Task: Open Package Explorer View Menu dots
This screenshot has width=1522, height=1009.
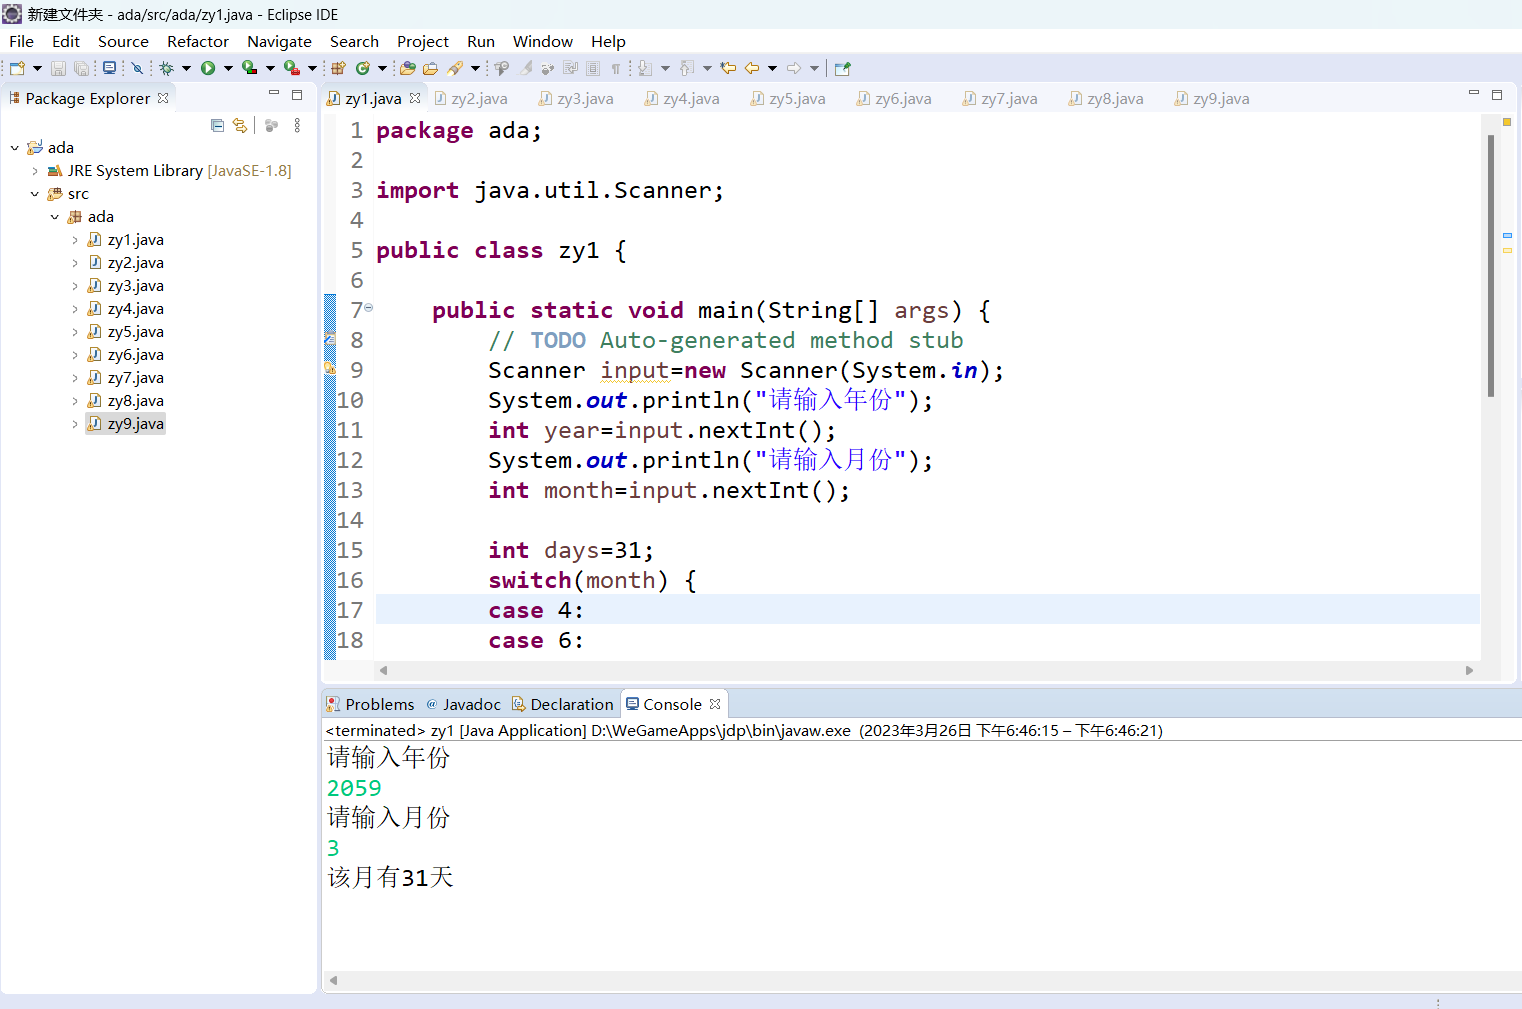Action: pyautogui.click(x=297, y=125)
